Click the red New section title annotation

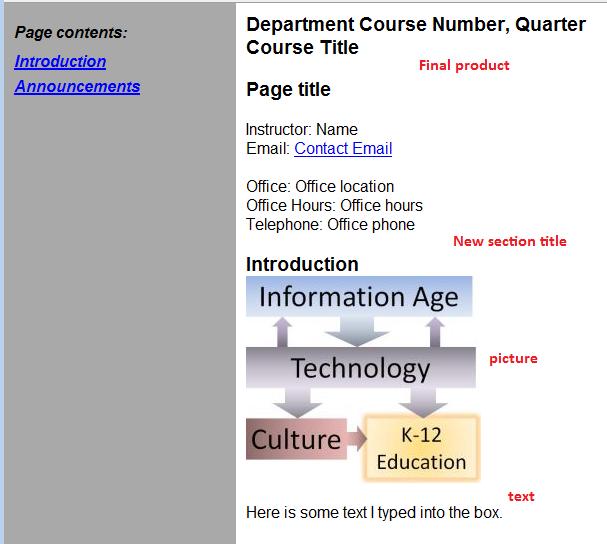tap(509, 241)
